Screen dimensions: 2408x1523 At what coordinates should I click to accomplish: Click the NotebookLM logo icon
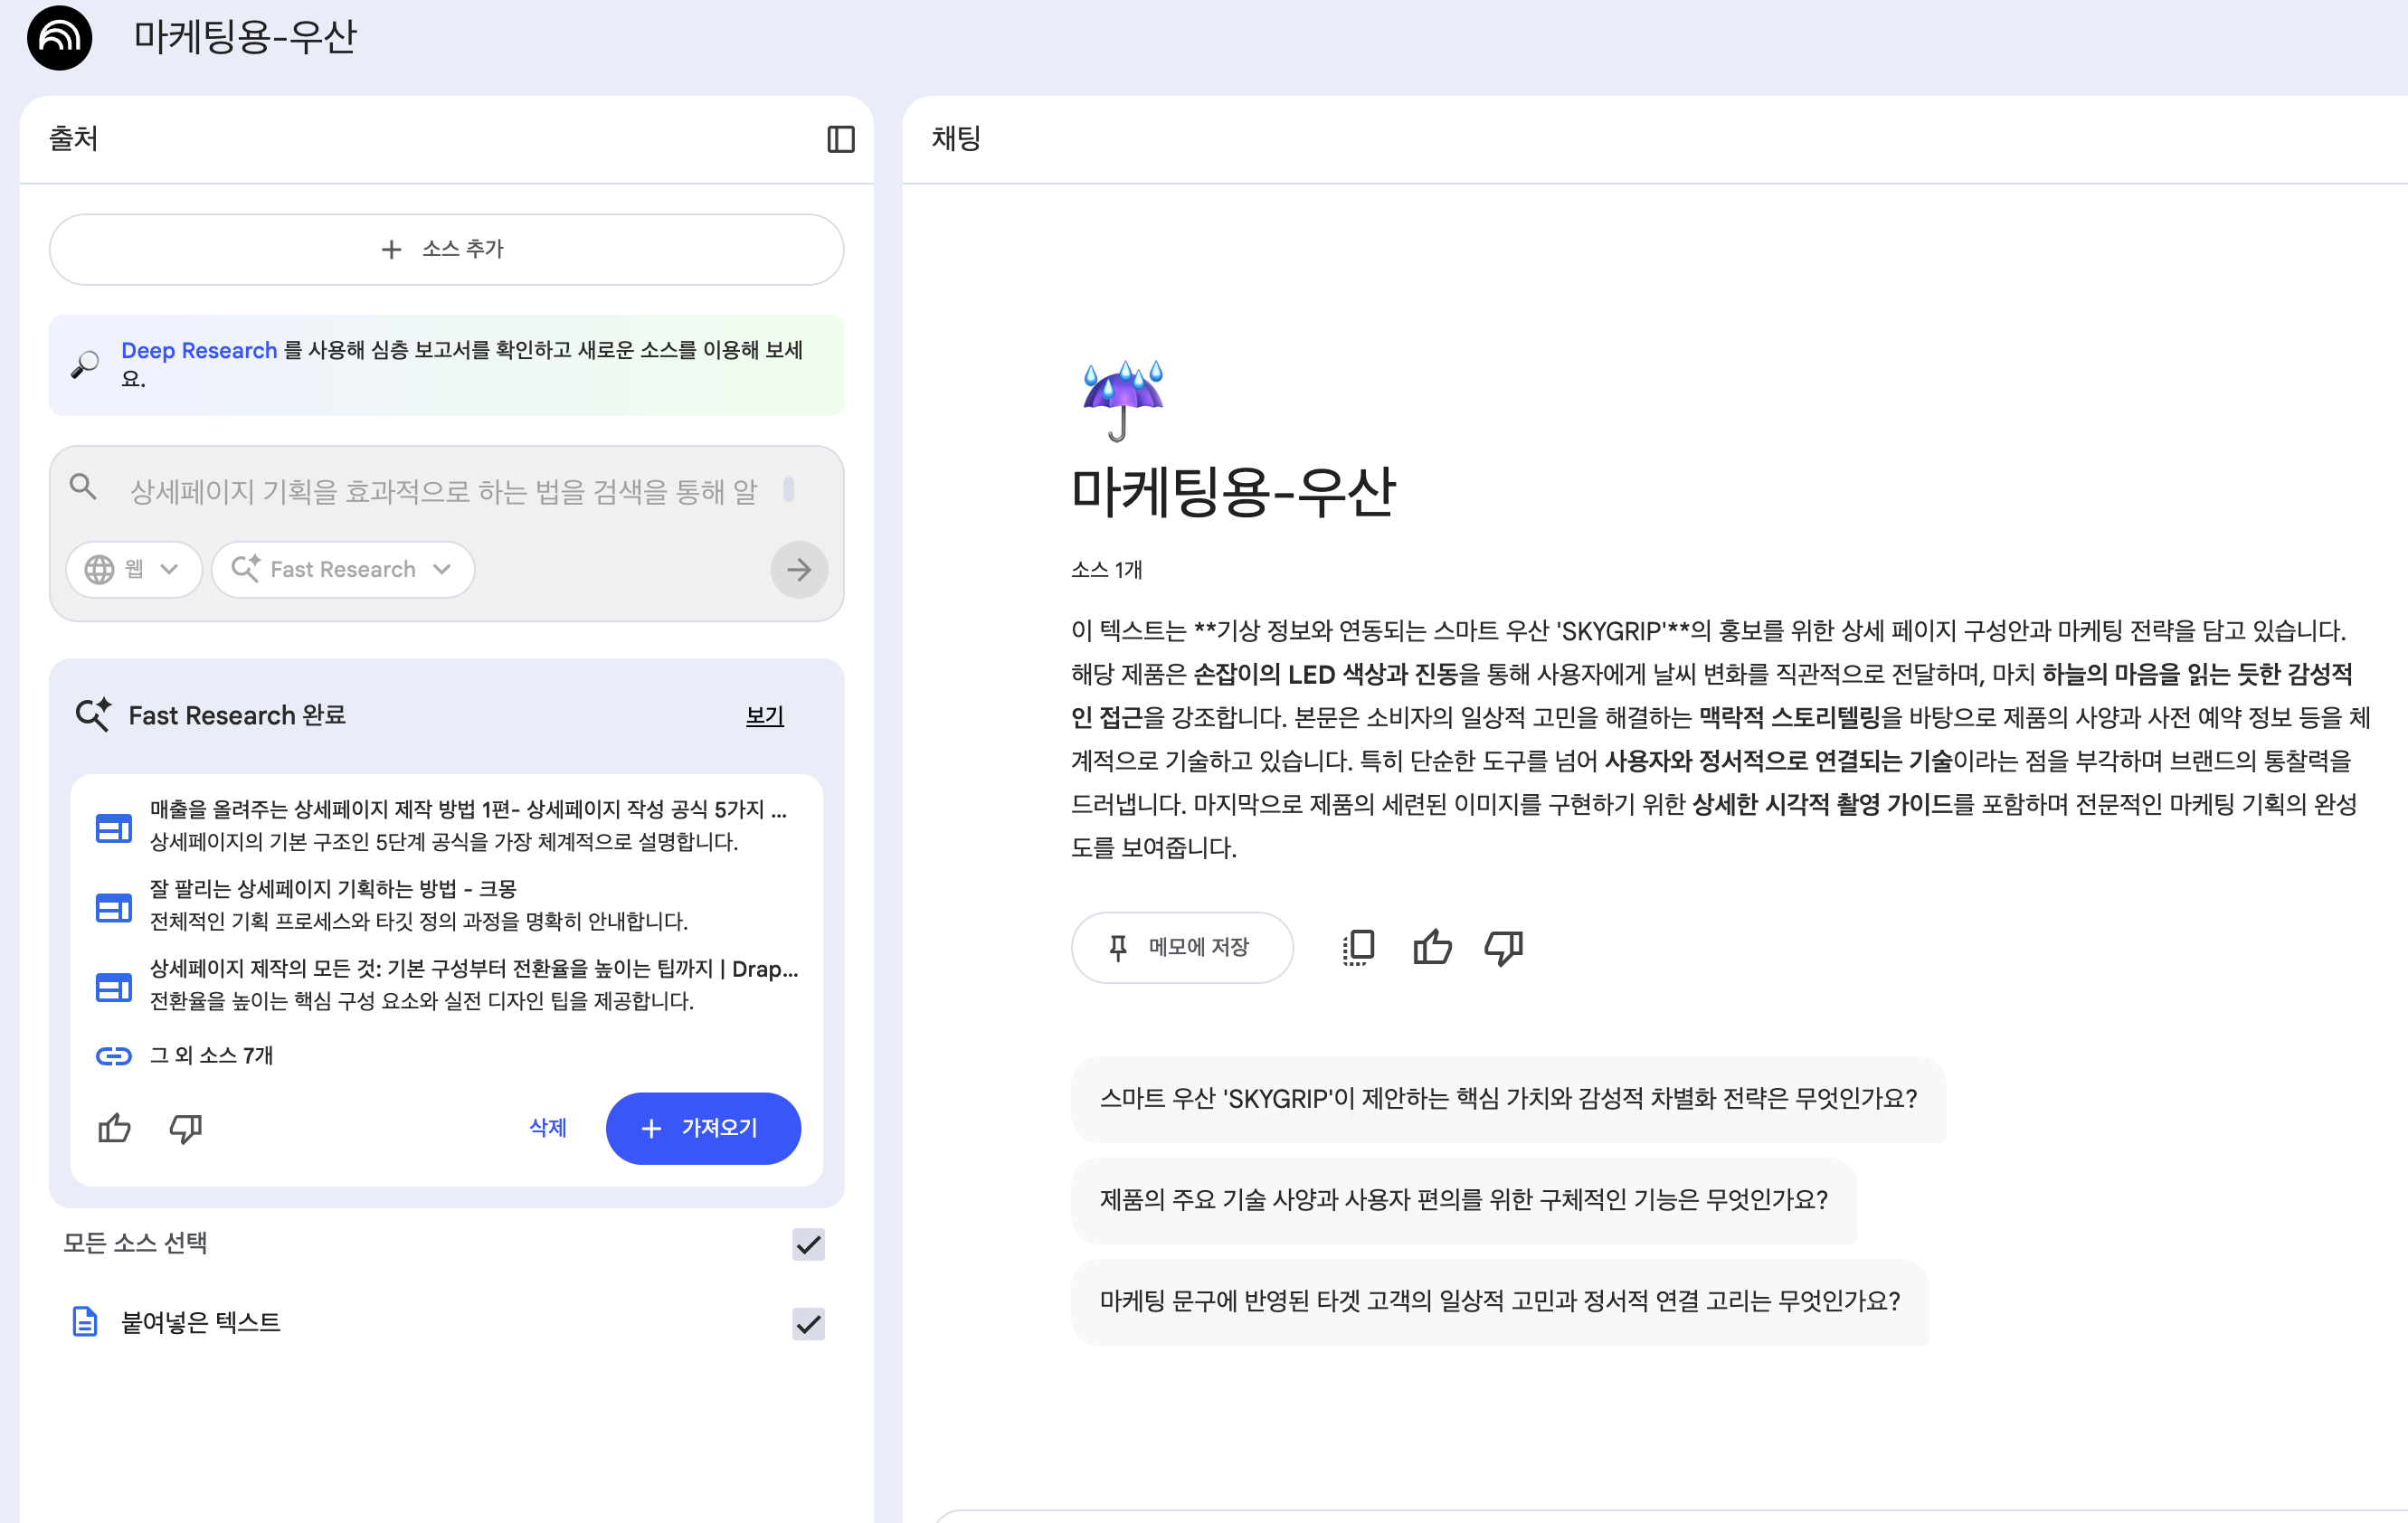click(58, 38)
